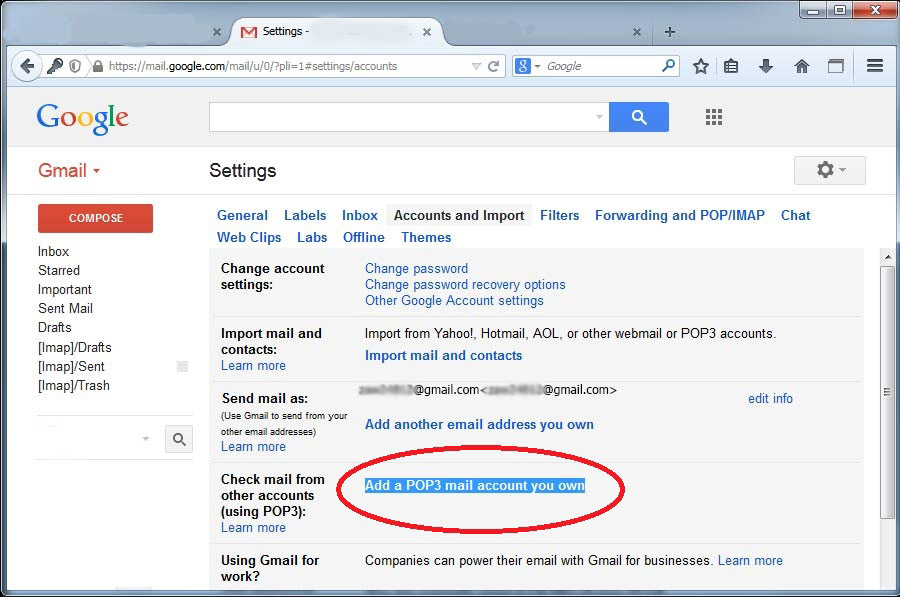This screenshot has height=597, width=900.
Task: Open the Drafts folder
Action: [55, 327]
